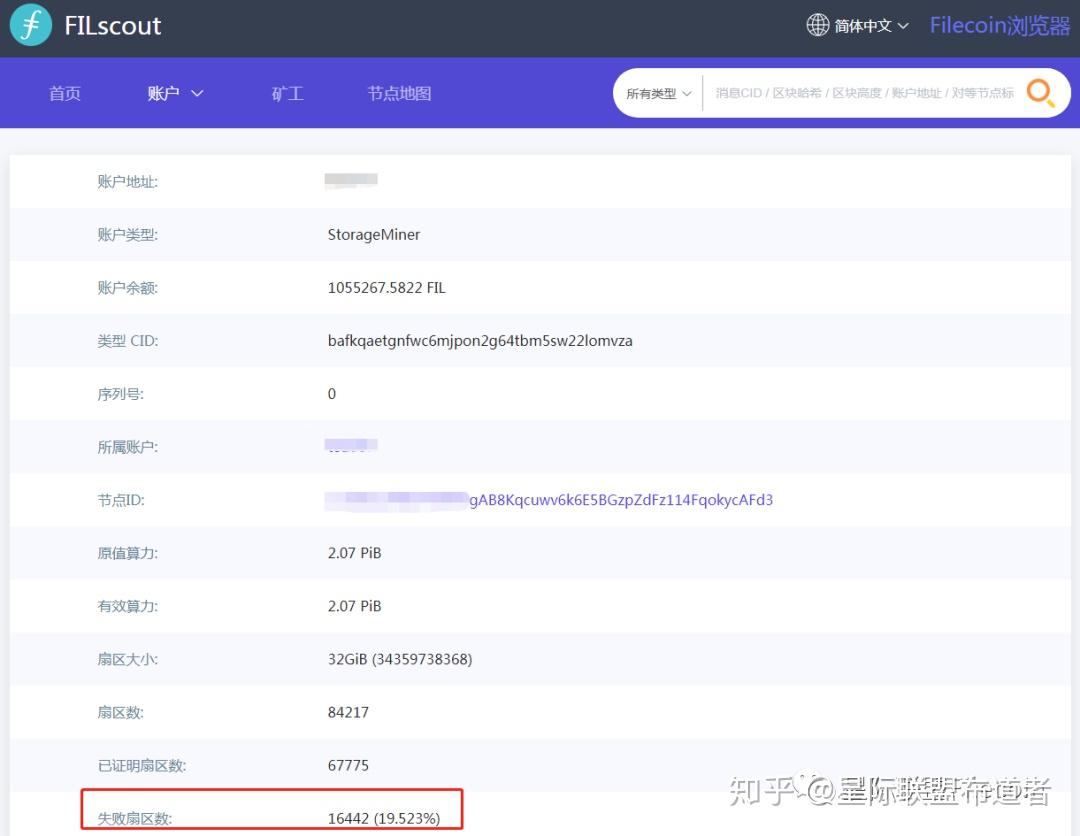This screenshot has width=1080, height=836.
Task: Click the 已证明扇区数 label
Action: coord(142,765)
